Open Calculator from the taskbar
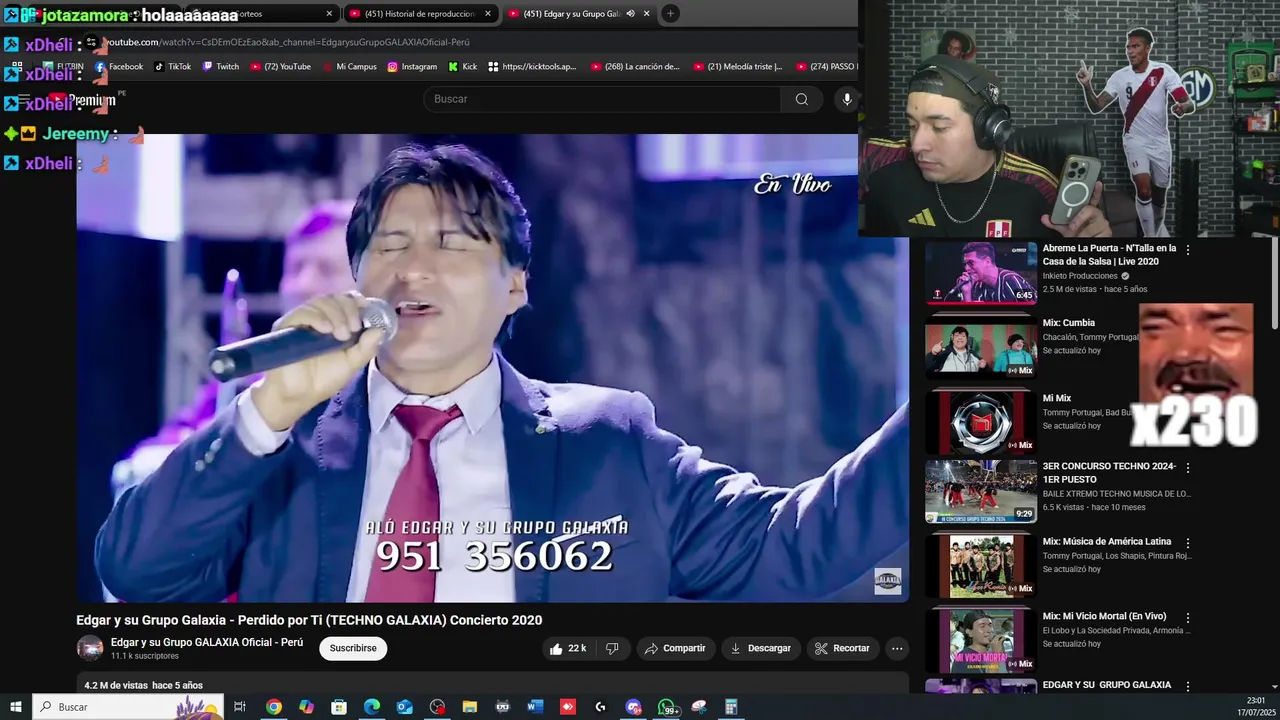 coord(731,707)
